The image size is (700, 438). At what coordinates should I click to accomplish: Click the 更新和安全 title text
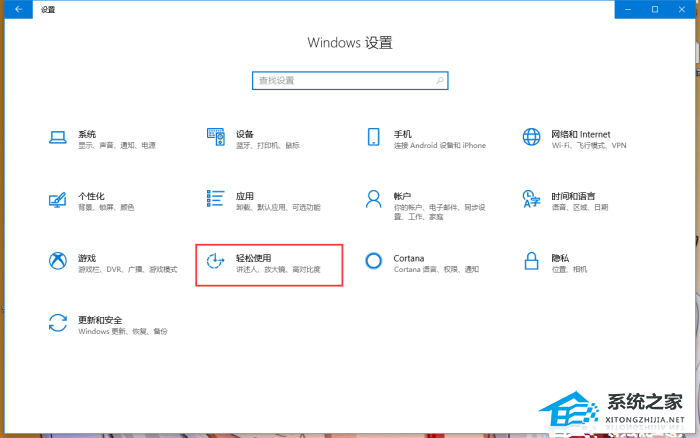point(100,320)
